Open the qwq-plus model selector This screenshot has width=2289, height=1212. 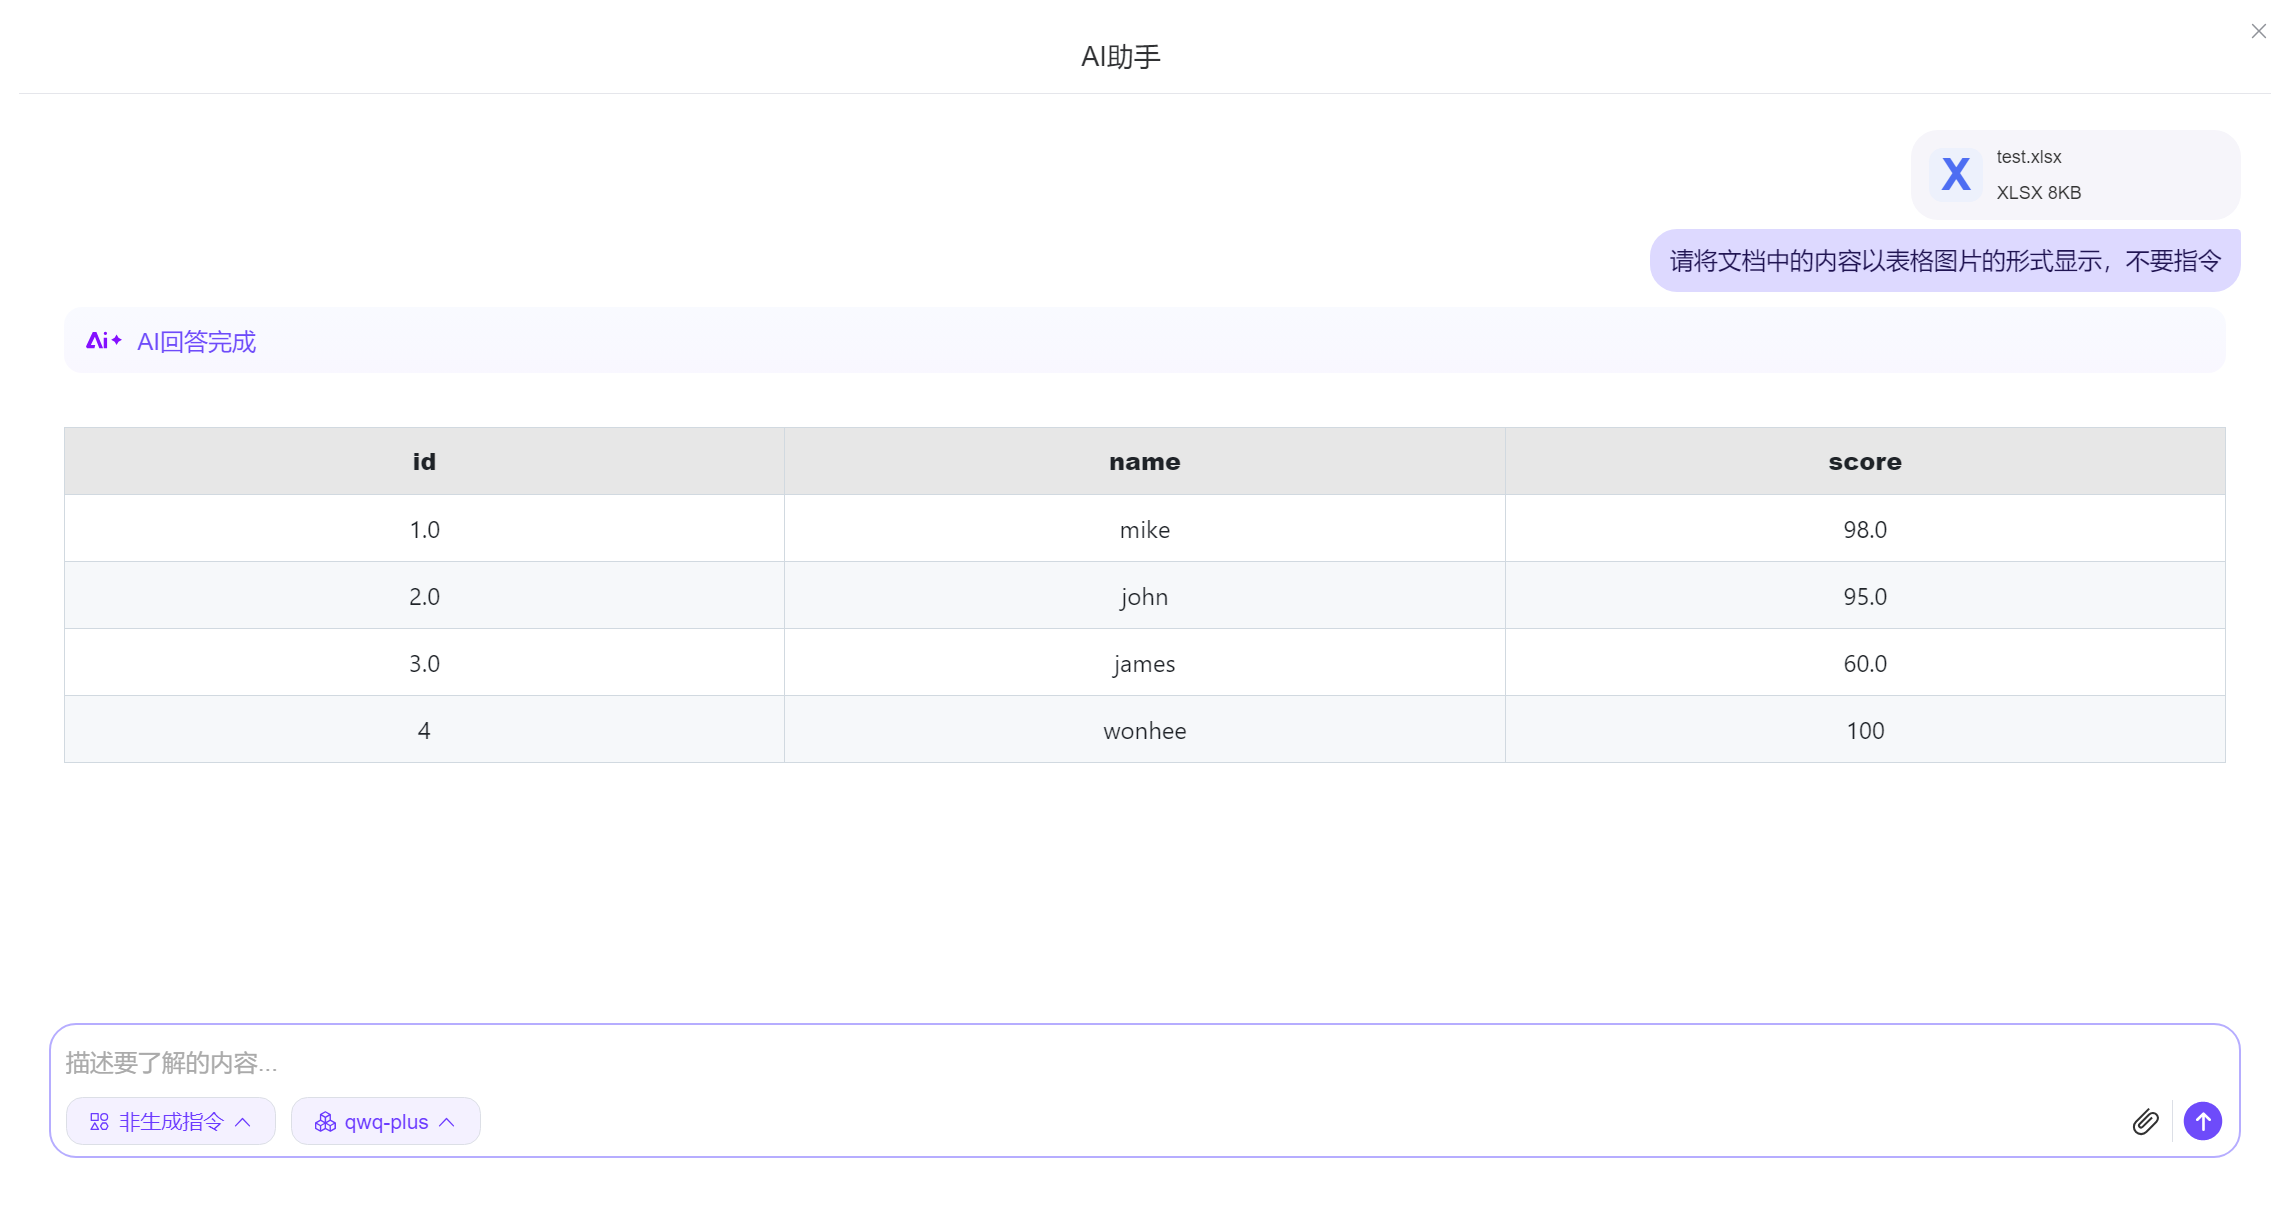pos(386,1122)
